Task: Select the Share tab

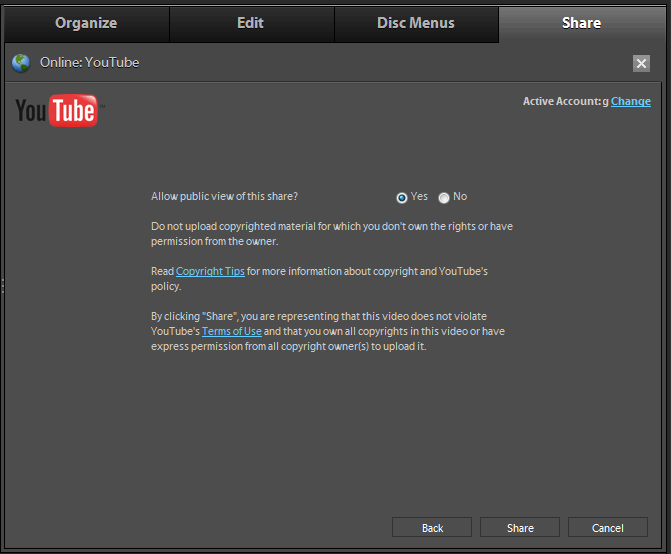Action: [581, 24]
